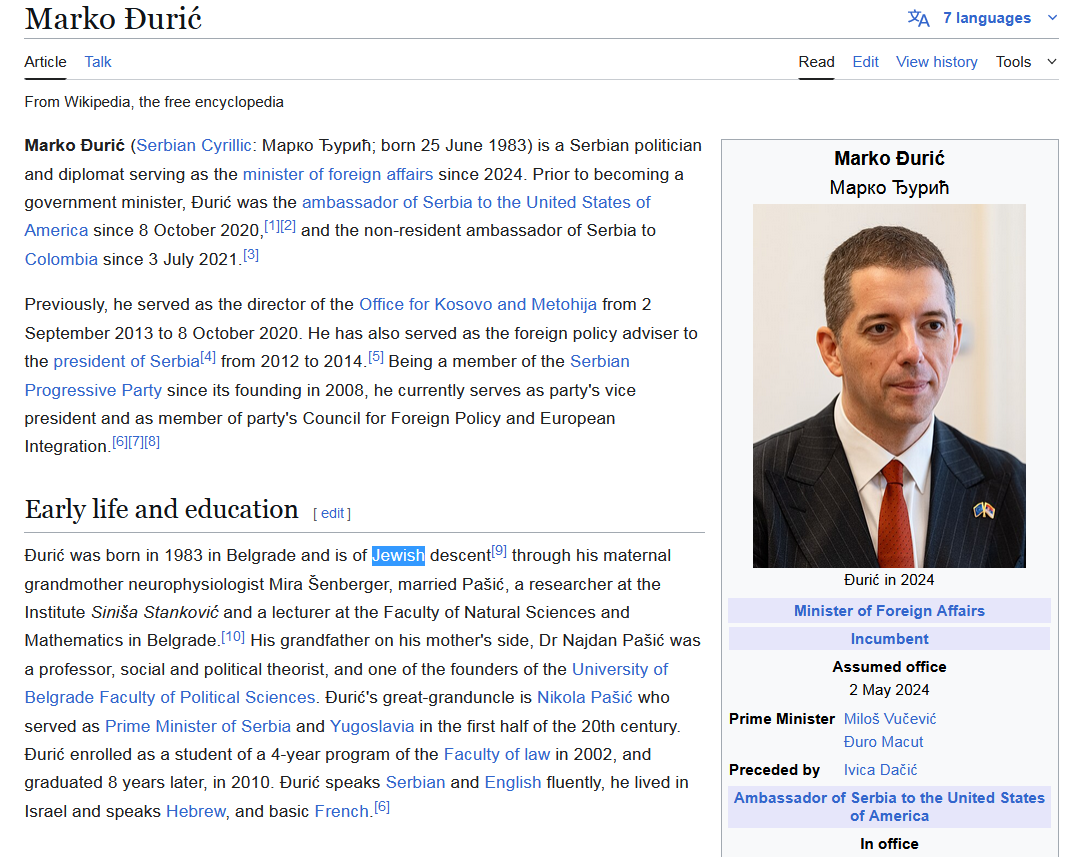The height and width of the screenshot is (857, 1084).
Task: Open Ivica Dačić link in infobox
Action: tap(880, 770)
